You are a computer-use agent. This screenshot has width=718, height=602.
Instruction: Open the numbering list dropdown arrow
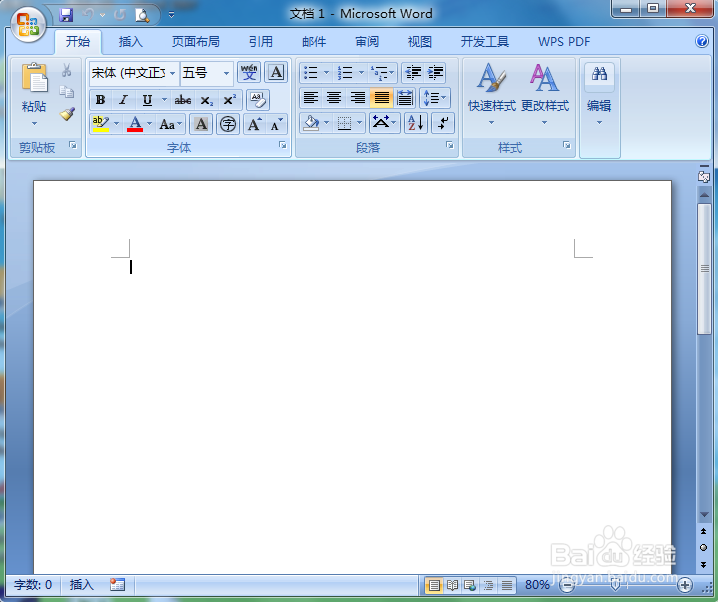361,72
